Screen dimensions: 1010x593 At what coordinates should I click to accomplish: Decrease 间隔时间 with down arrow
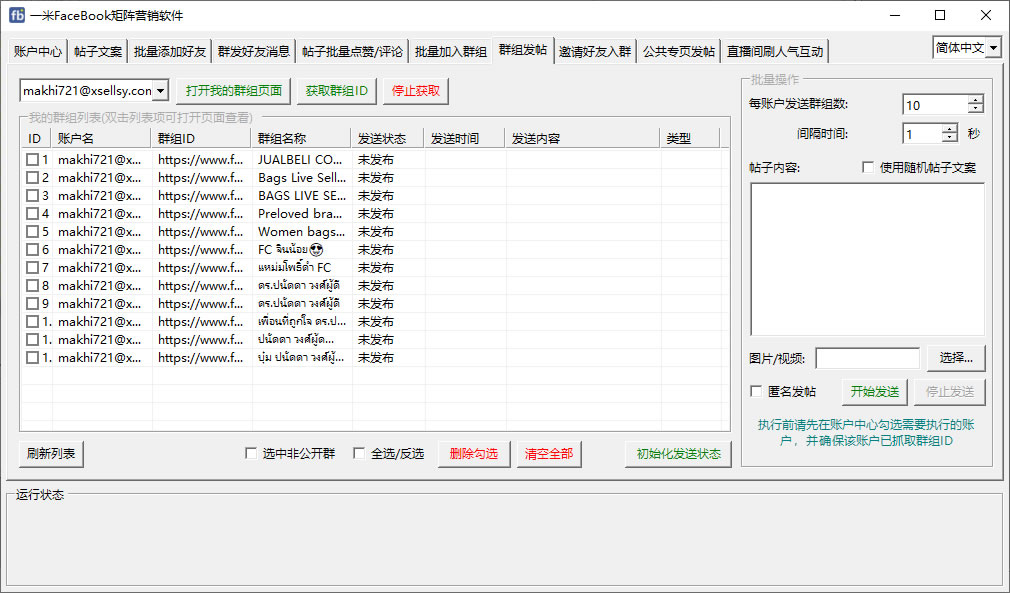click(x=949, y=138)
